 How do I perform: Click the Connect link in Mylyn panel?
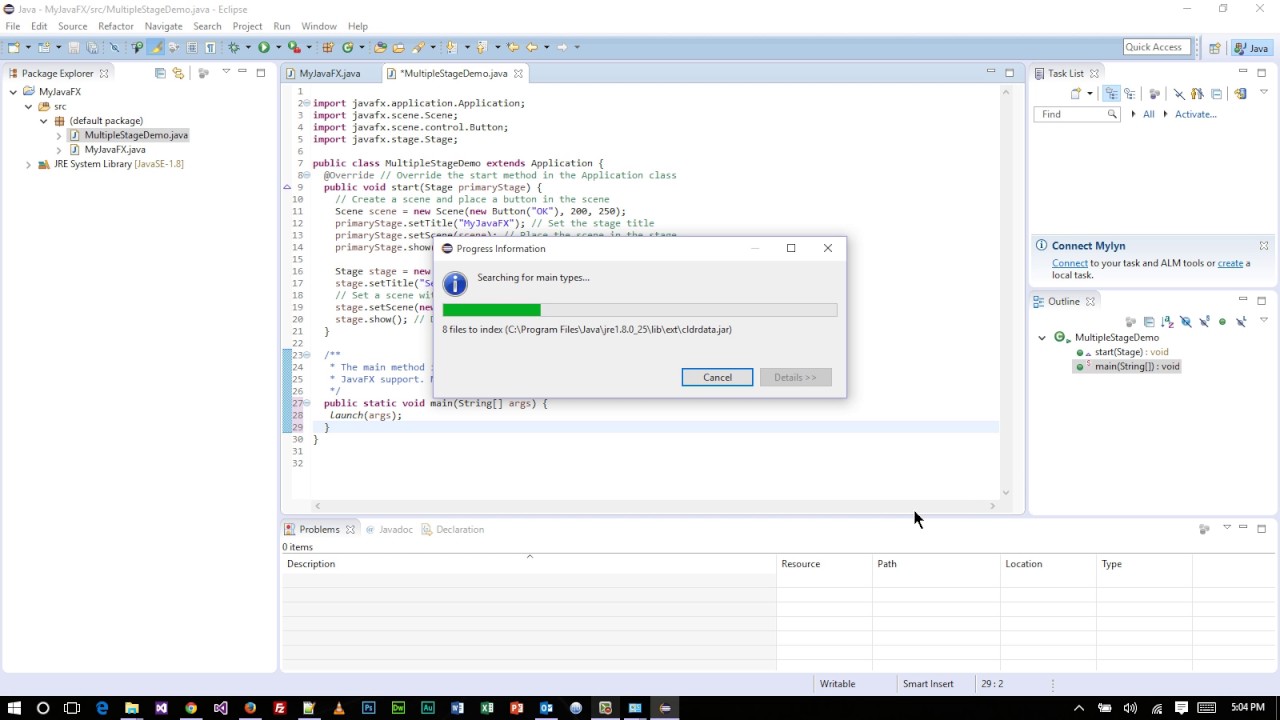(x=1069, y=263)
